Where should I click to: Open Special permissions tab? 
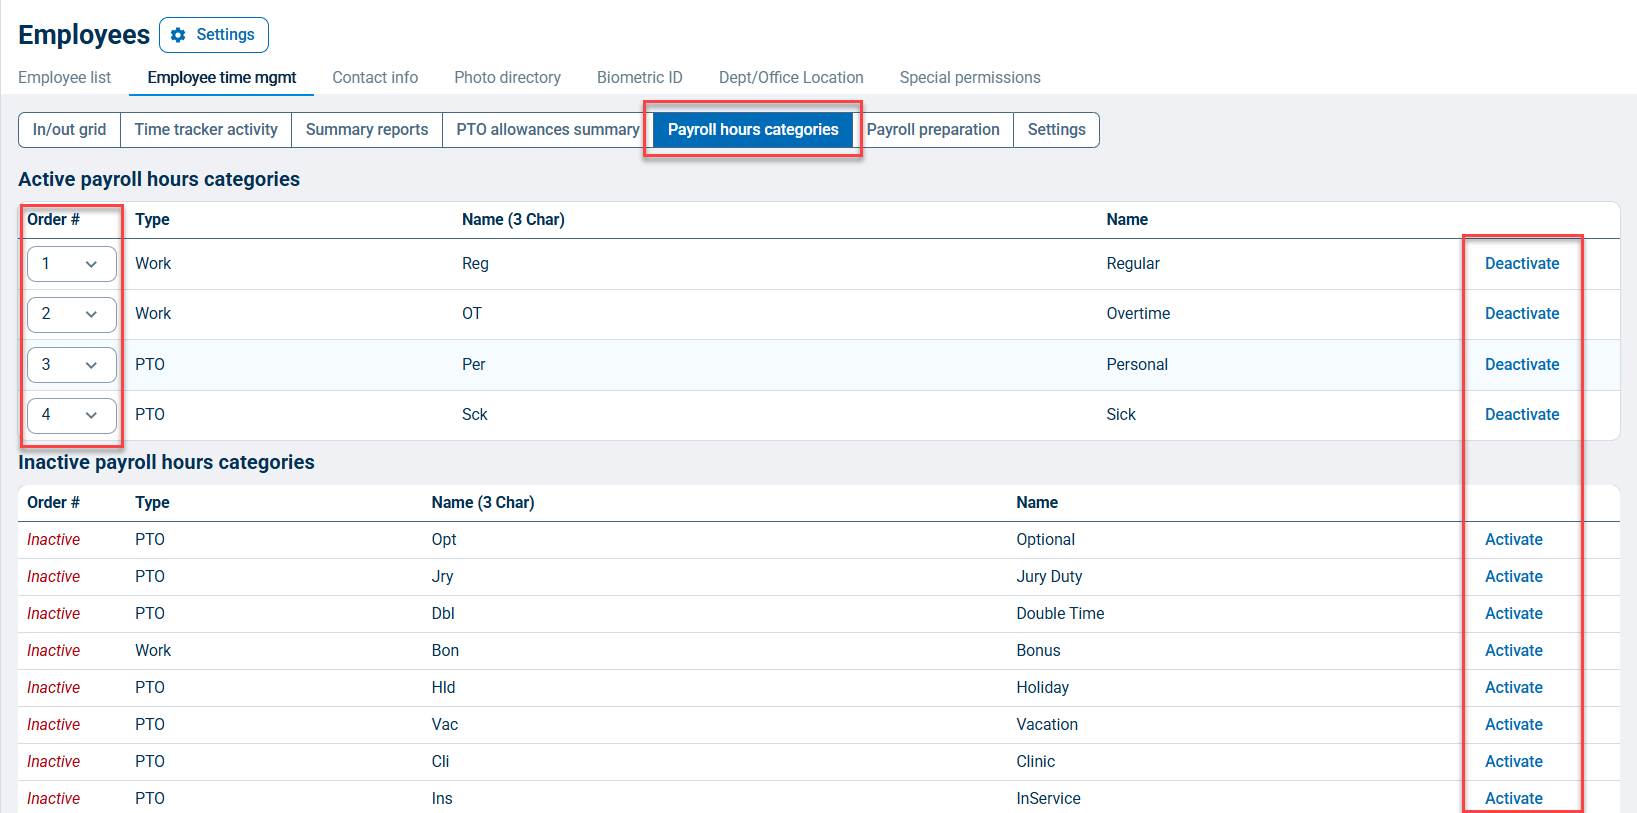click(x=970, y=78)
